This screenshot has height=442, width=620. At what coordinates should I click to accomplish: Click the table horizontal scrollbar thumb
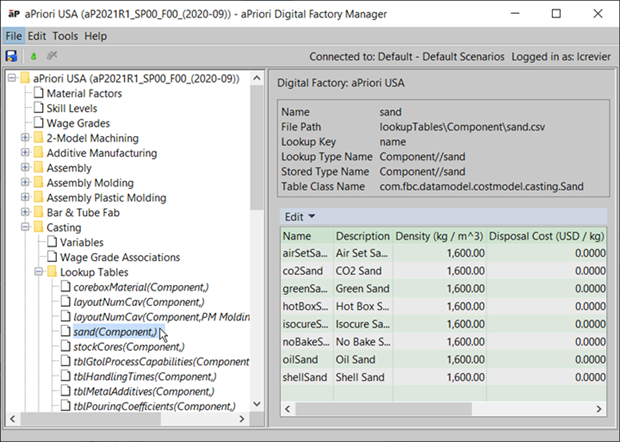coord(383,409)
